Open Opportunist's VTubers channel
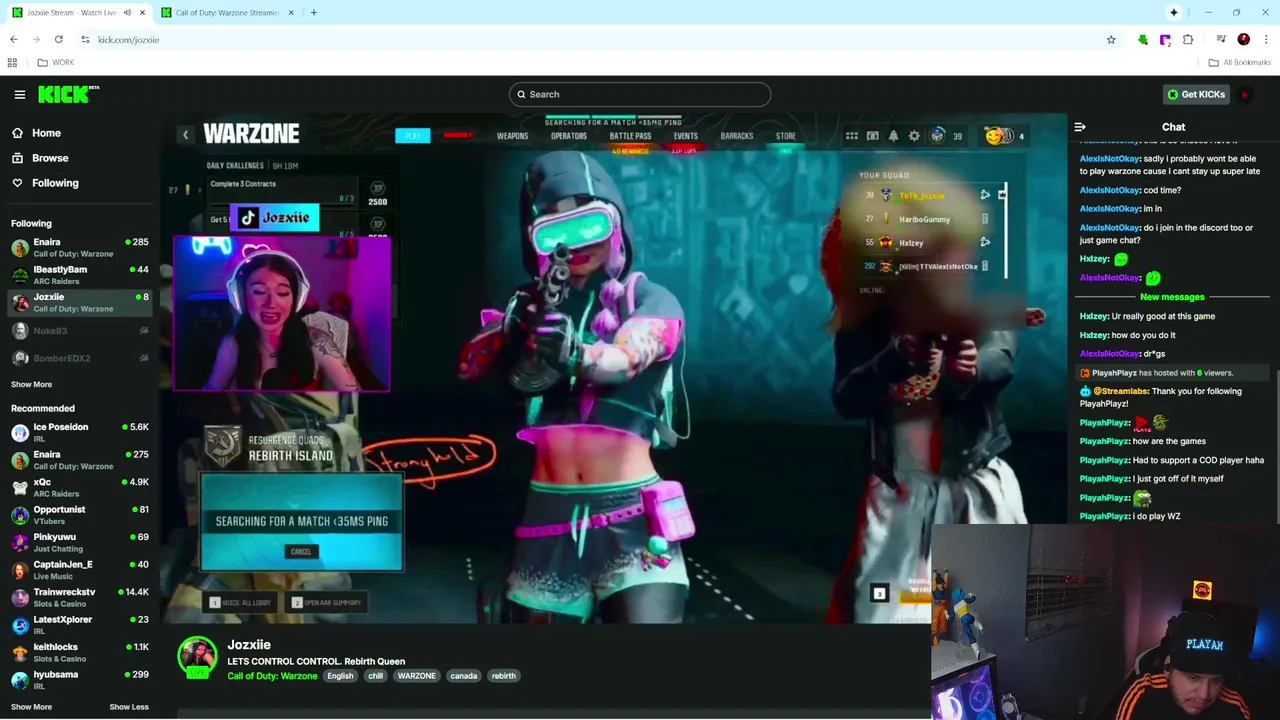The image size is (1280, 720). click(x=80, y=515)
